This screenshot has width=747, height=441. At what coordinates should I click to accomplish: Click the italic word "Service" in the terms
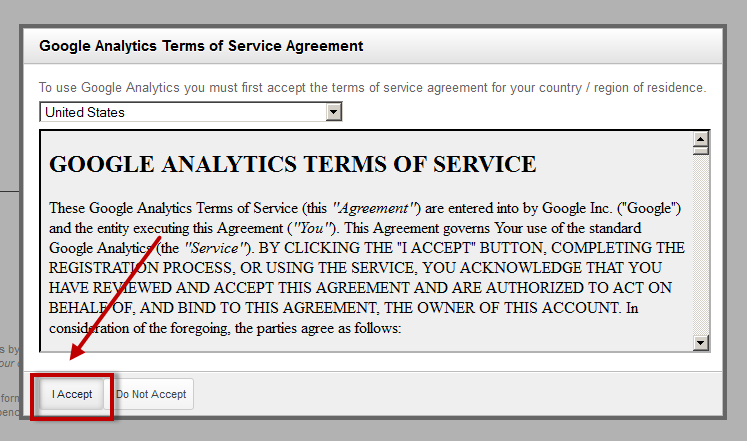pyautogui.click(x=213, y=248)
